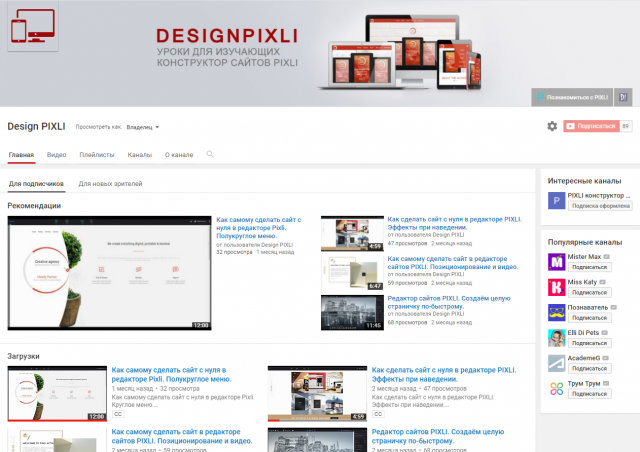Click Загрузки section heading
The image size is (640, 452).
23,356
